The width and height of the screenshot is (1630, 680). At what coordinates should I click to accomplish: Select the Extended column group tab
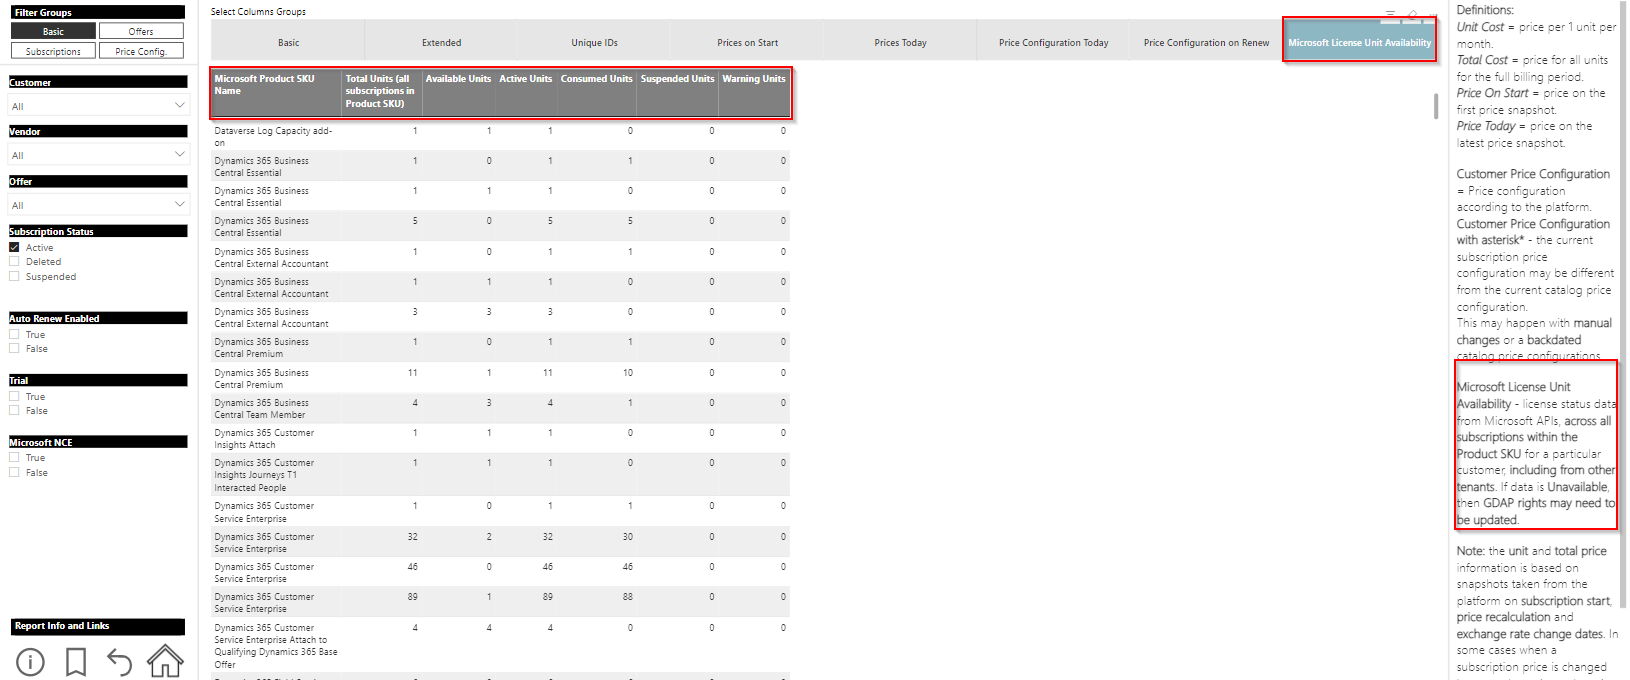click(x=441, y=42)
